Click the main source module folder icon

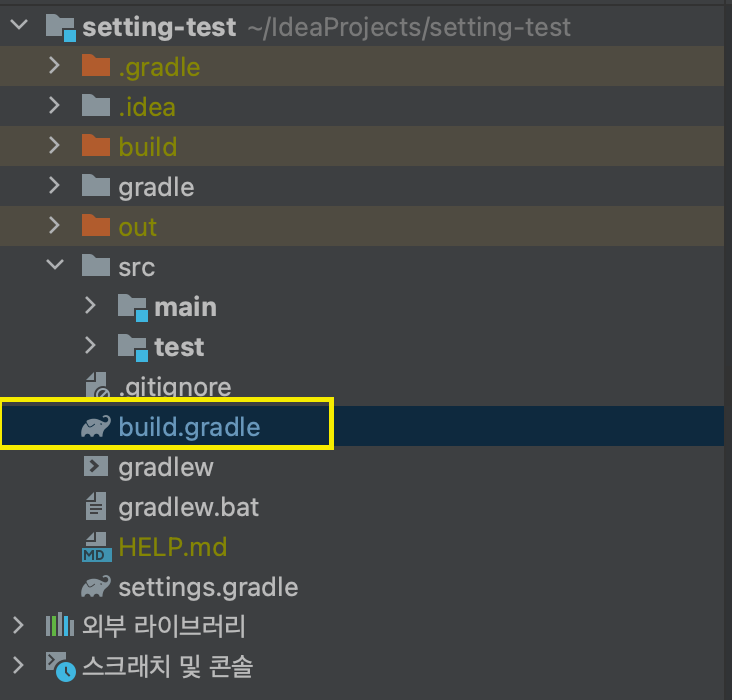[x=133, y=308]
